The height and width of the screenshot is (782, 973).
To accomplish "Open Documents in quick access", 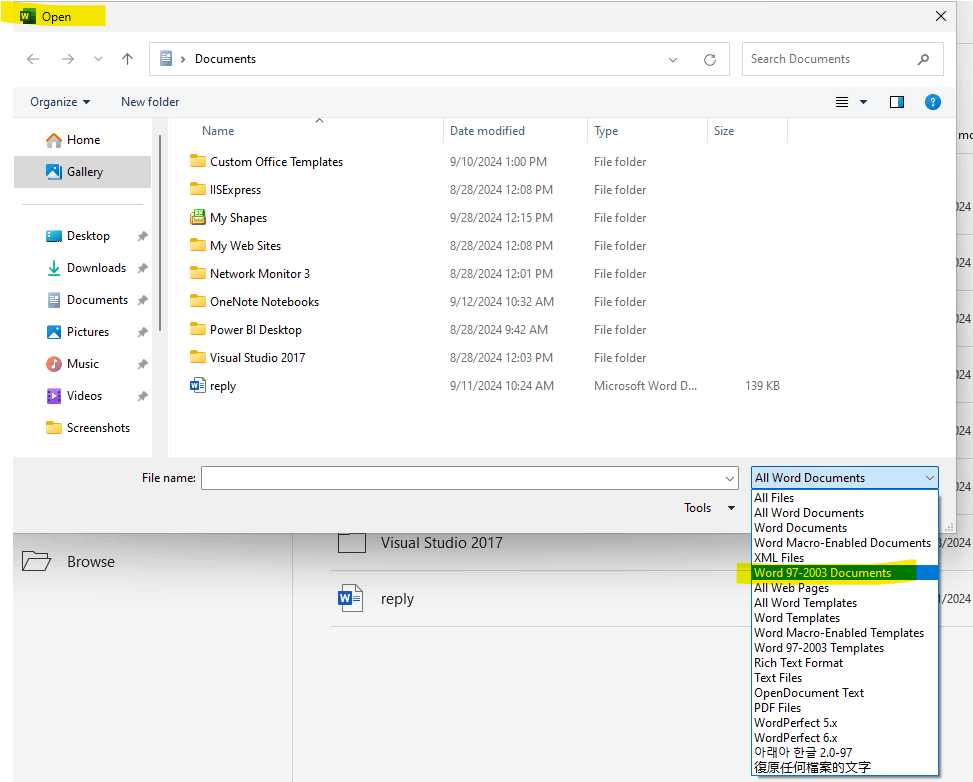I will click(x=88, y=300).
